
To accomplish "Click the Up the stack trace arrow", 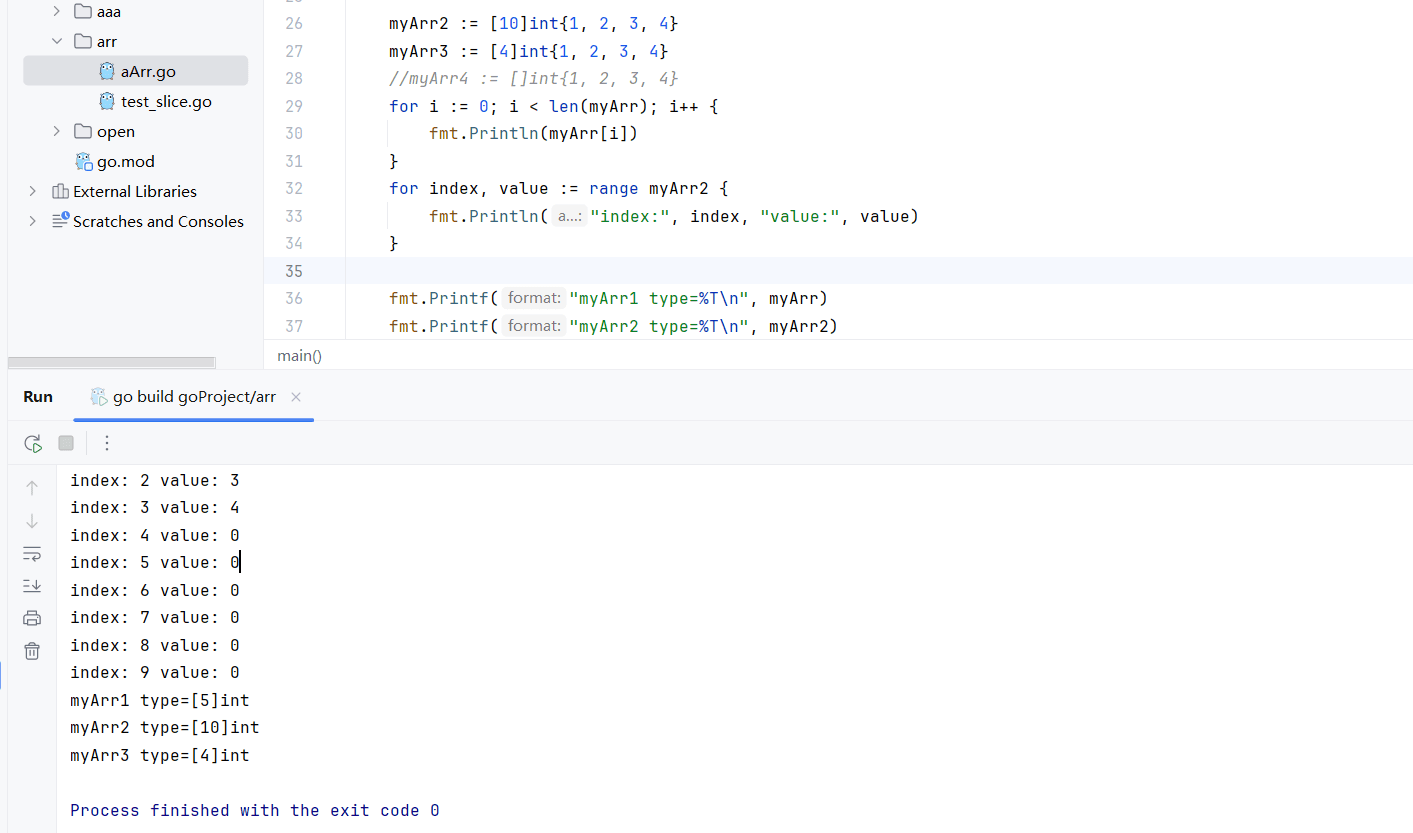I will (x=32, y=488).
